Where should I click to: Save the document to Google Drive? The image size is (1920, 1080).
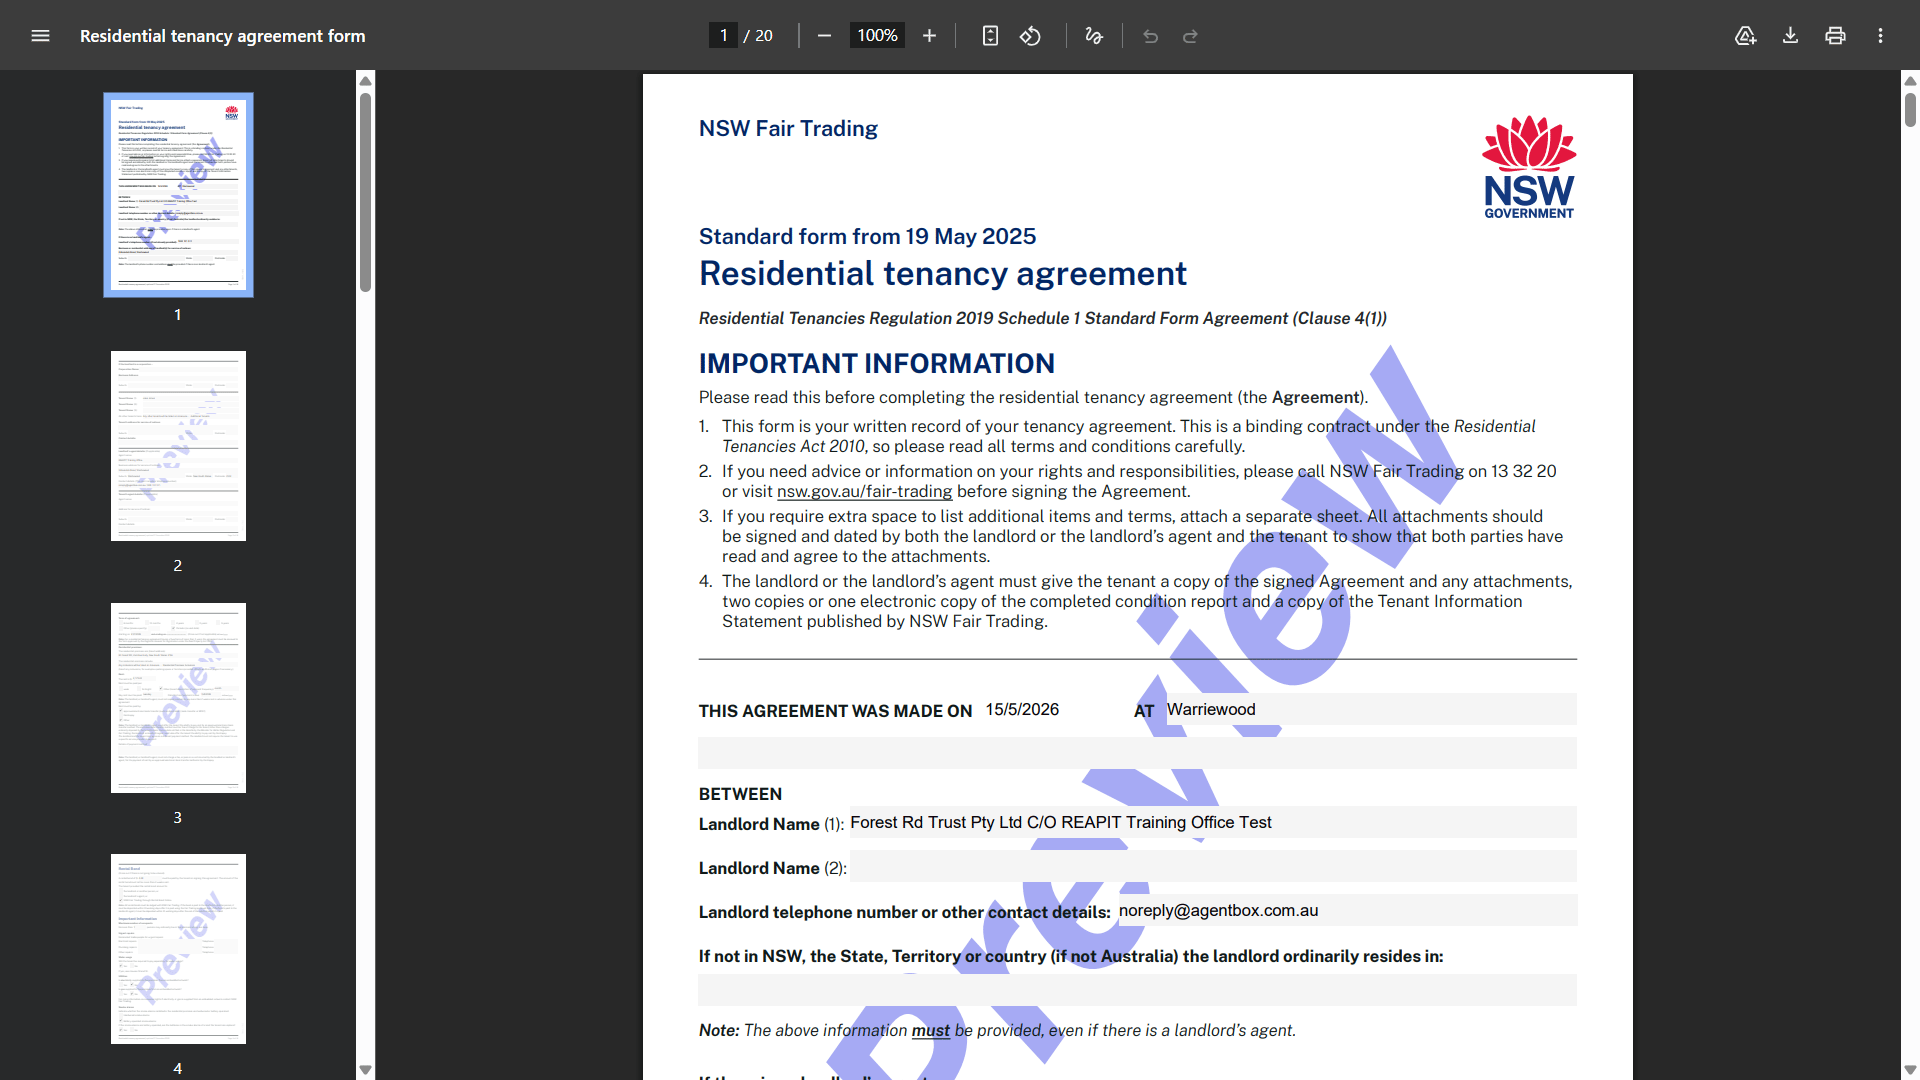tap(1745, 36)
